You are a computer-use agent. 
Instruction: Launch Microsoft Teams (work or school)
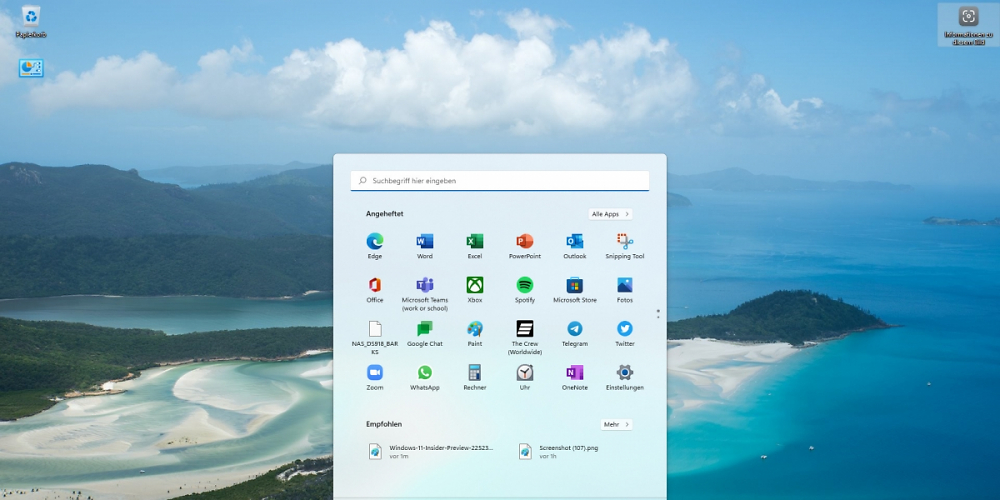click(x=425, y=293)
